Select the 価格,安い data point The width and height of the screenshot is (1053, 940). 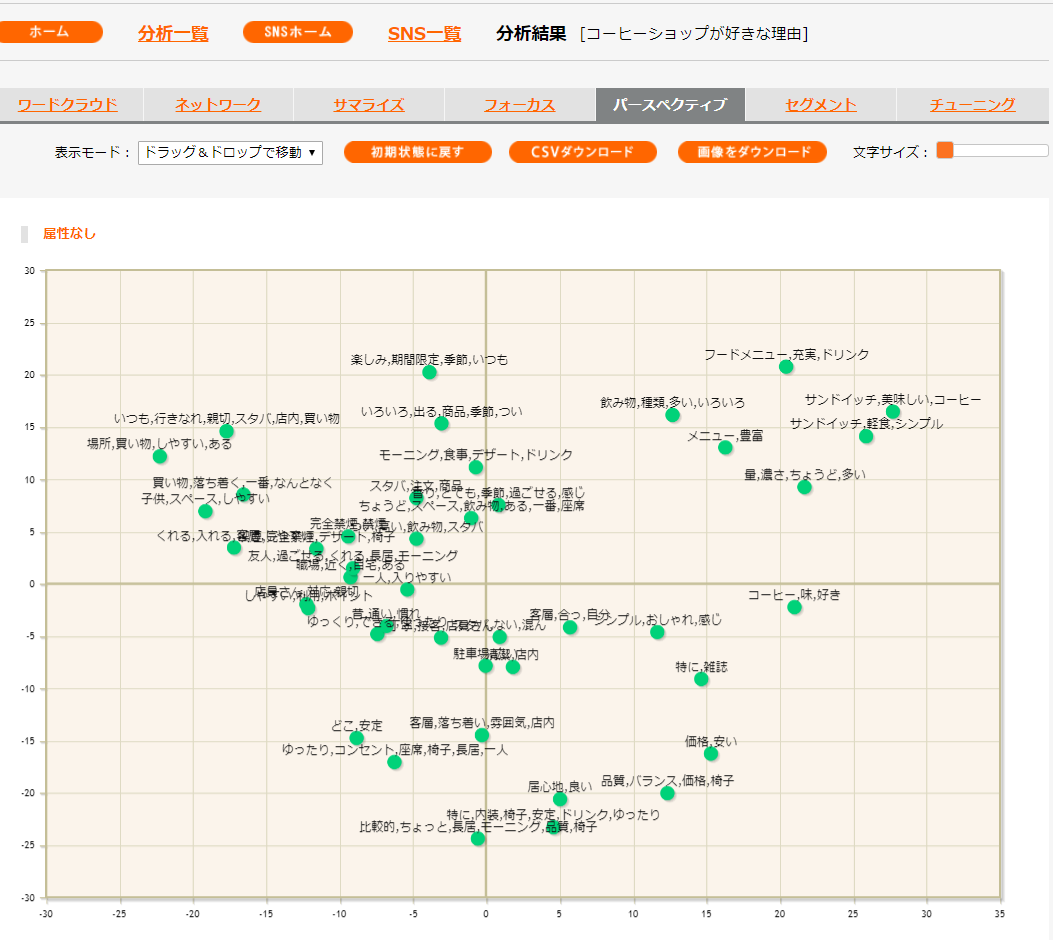[711, 753]
